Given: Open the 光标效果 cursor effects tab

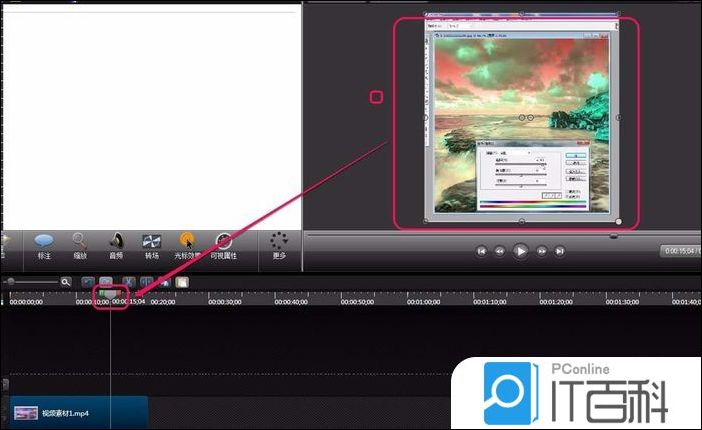Looking at the screenshot, I should pyautogui.click(x=187, y=246).
